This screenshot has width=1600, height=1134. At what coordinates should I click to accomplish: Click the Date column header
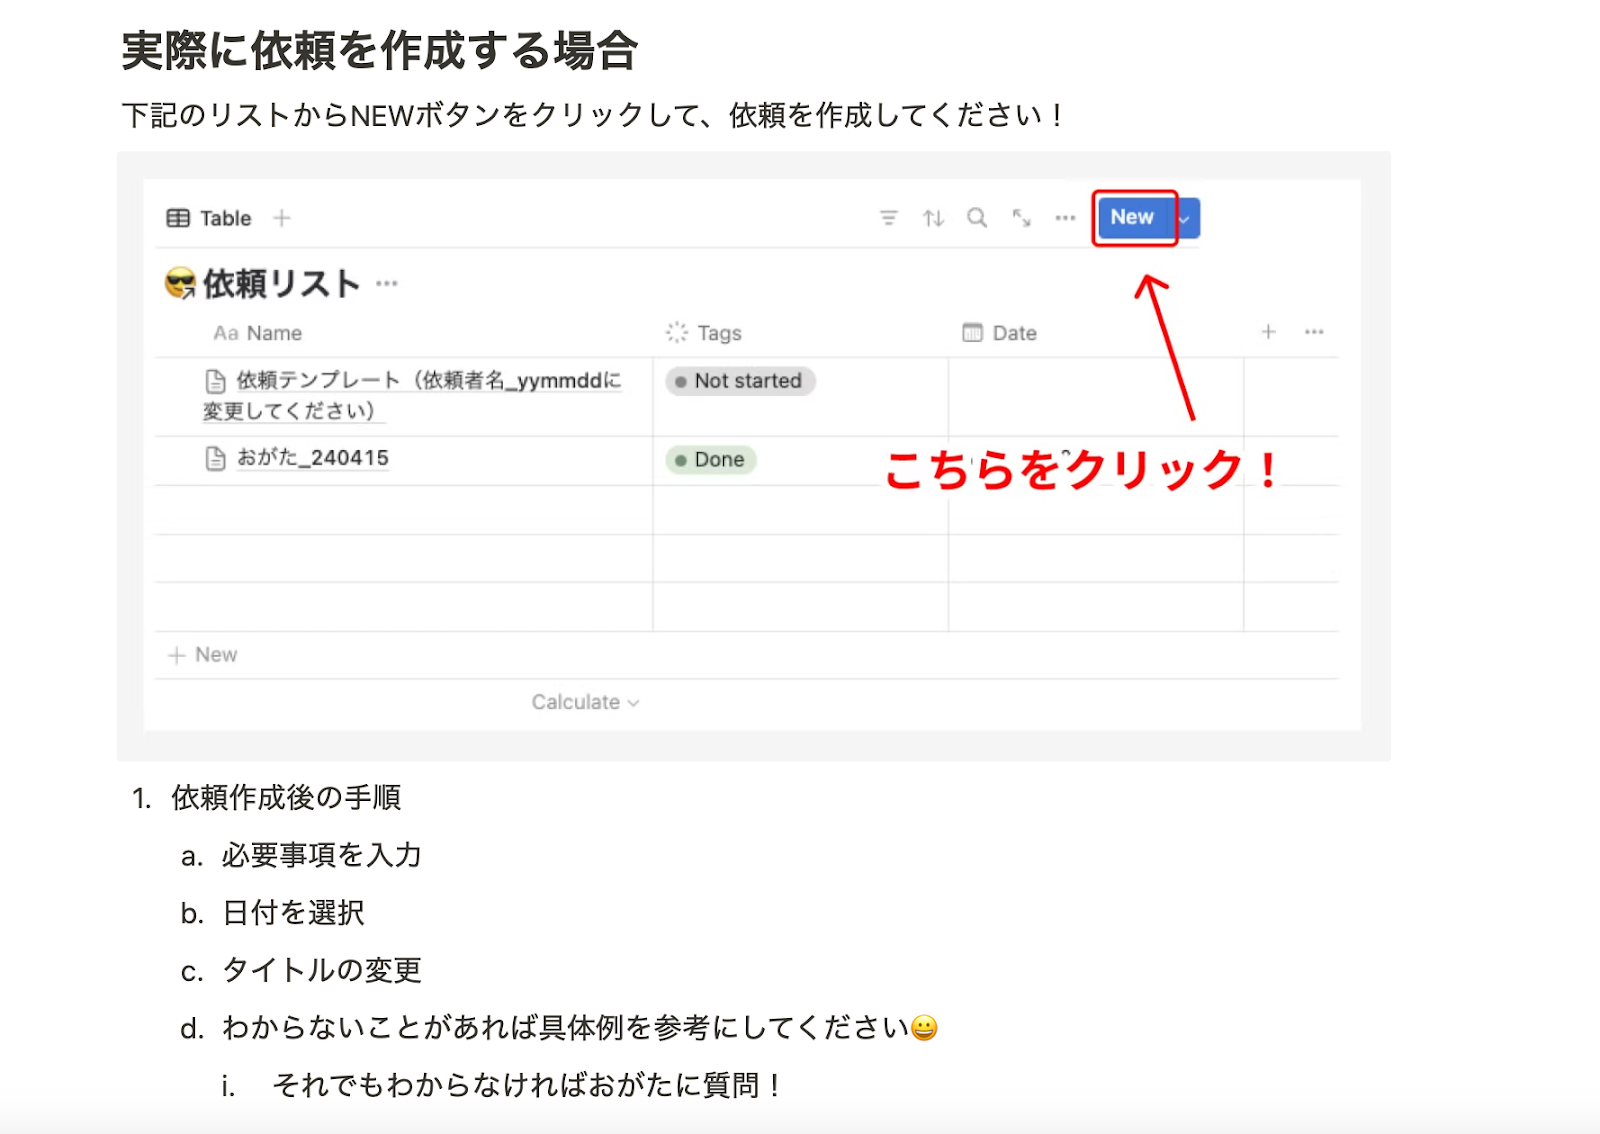pyautogui.click(x=1000, y=333)
